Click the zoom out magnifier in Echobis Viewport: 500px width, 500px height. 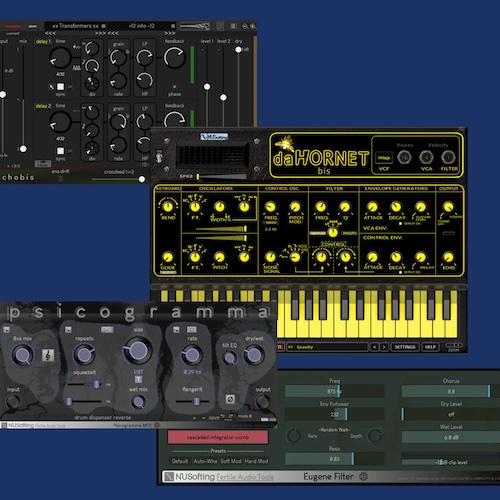point(245,26)
